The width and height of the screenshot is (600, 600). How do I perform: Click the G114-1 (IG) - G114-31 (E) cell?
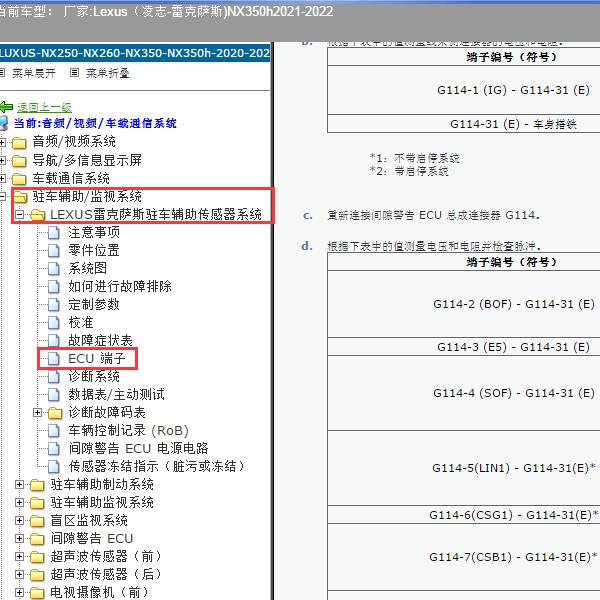513,90
